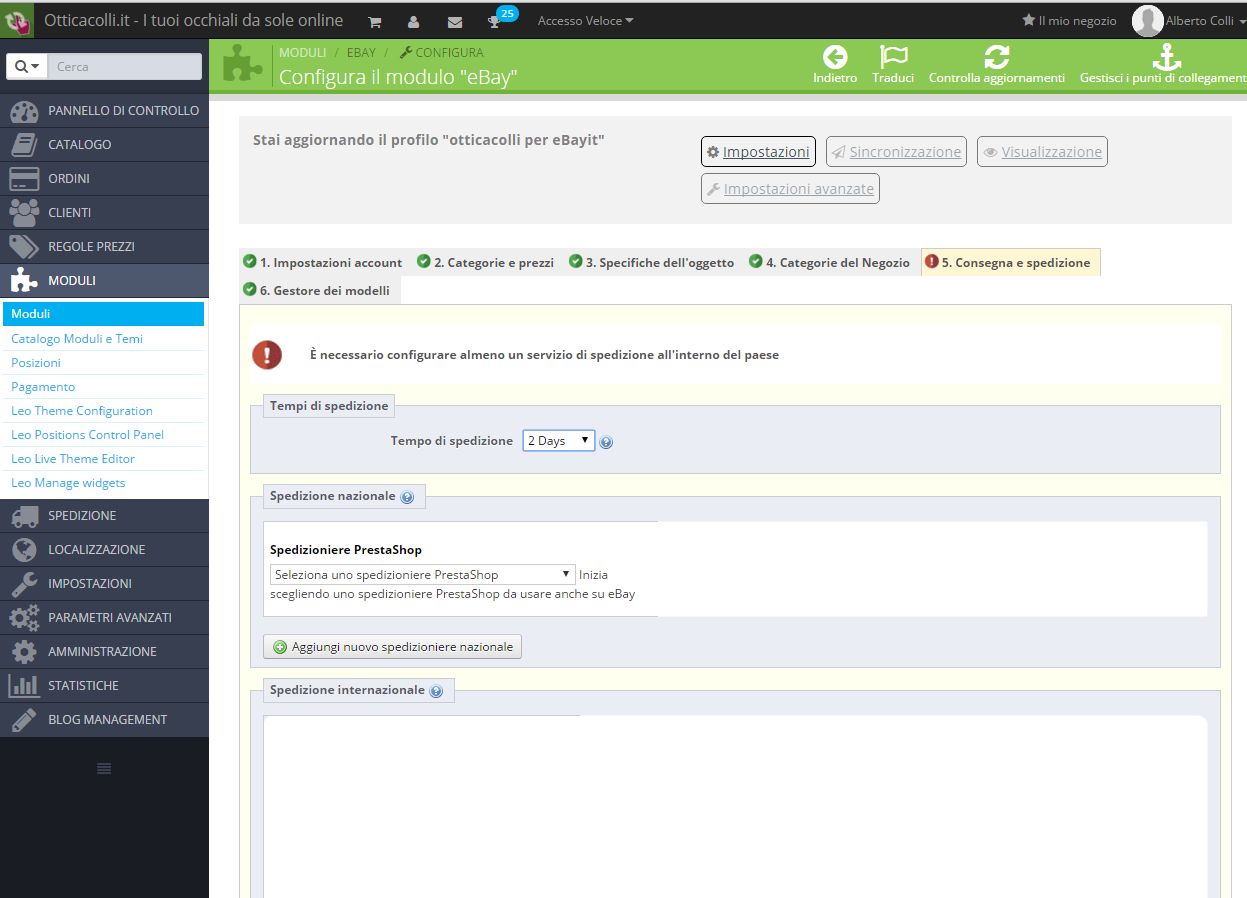Expand the Accesso Veloce dropdown
This screenshot has height=898, width=1247.
click(585, 21)
